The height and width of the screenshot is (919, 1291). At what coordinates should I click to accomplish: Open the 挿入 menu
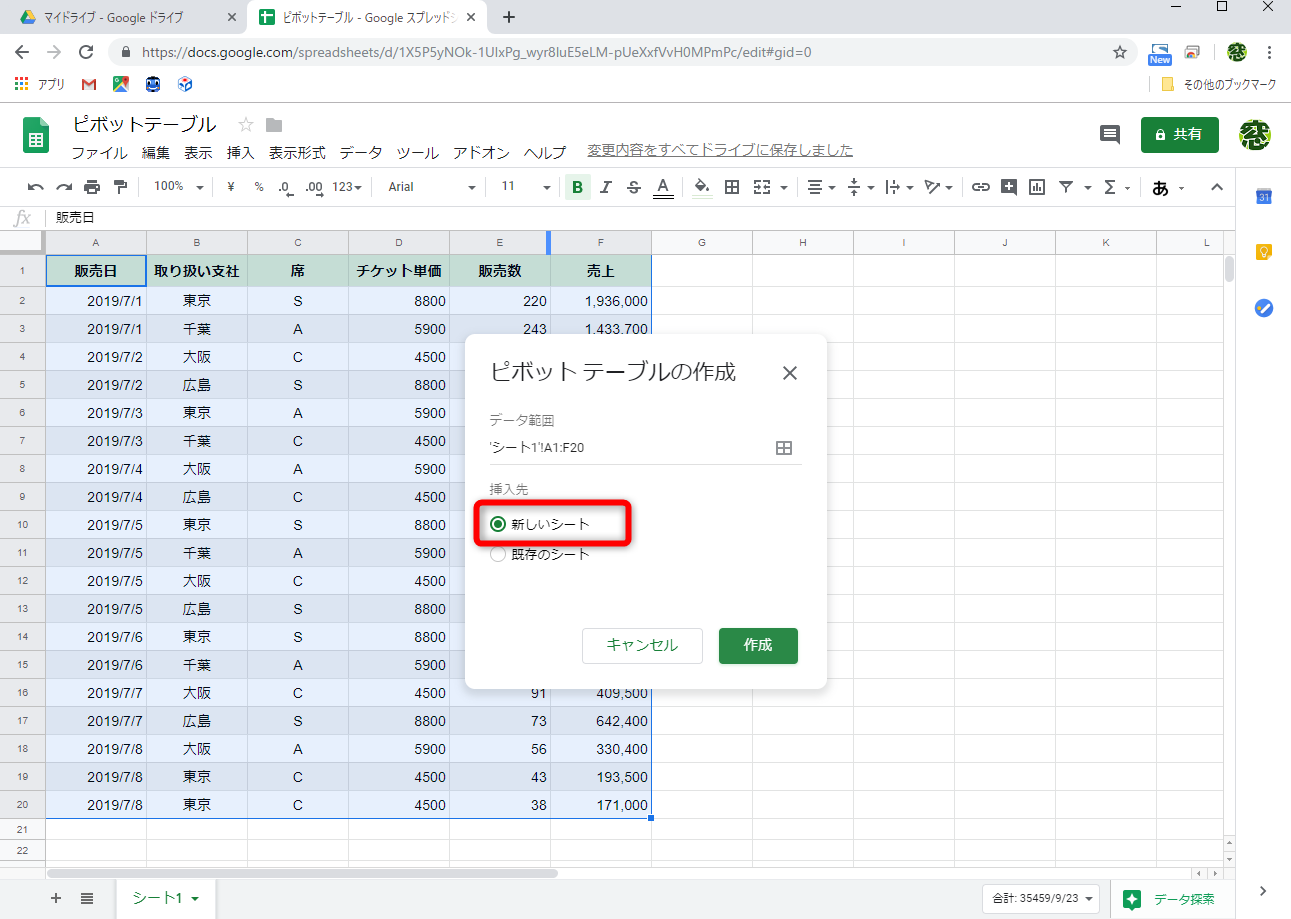241,153
